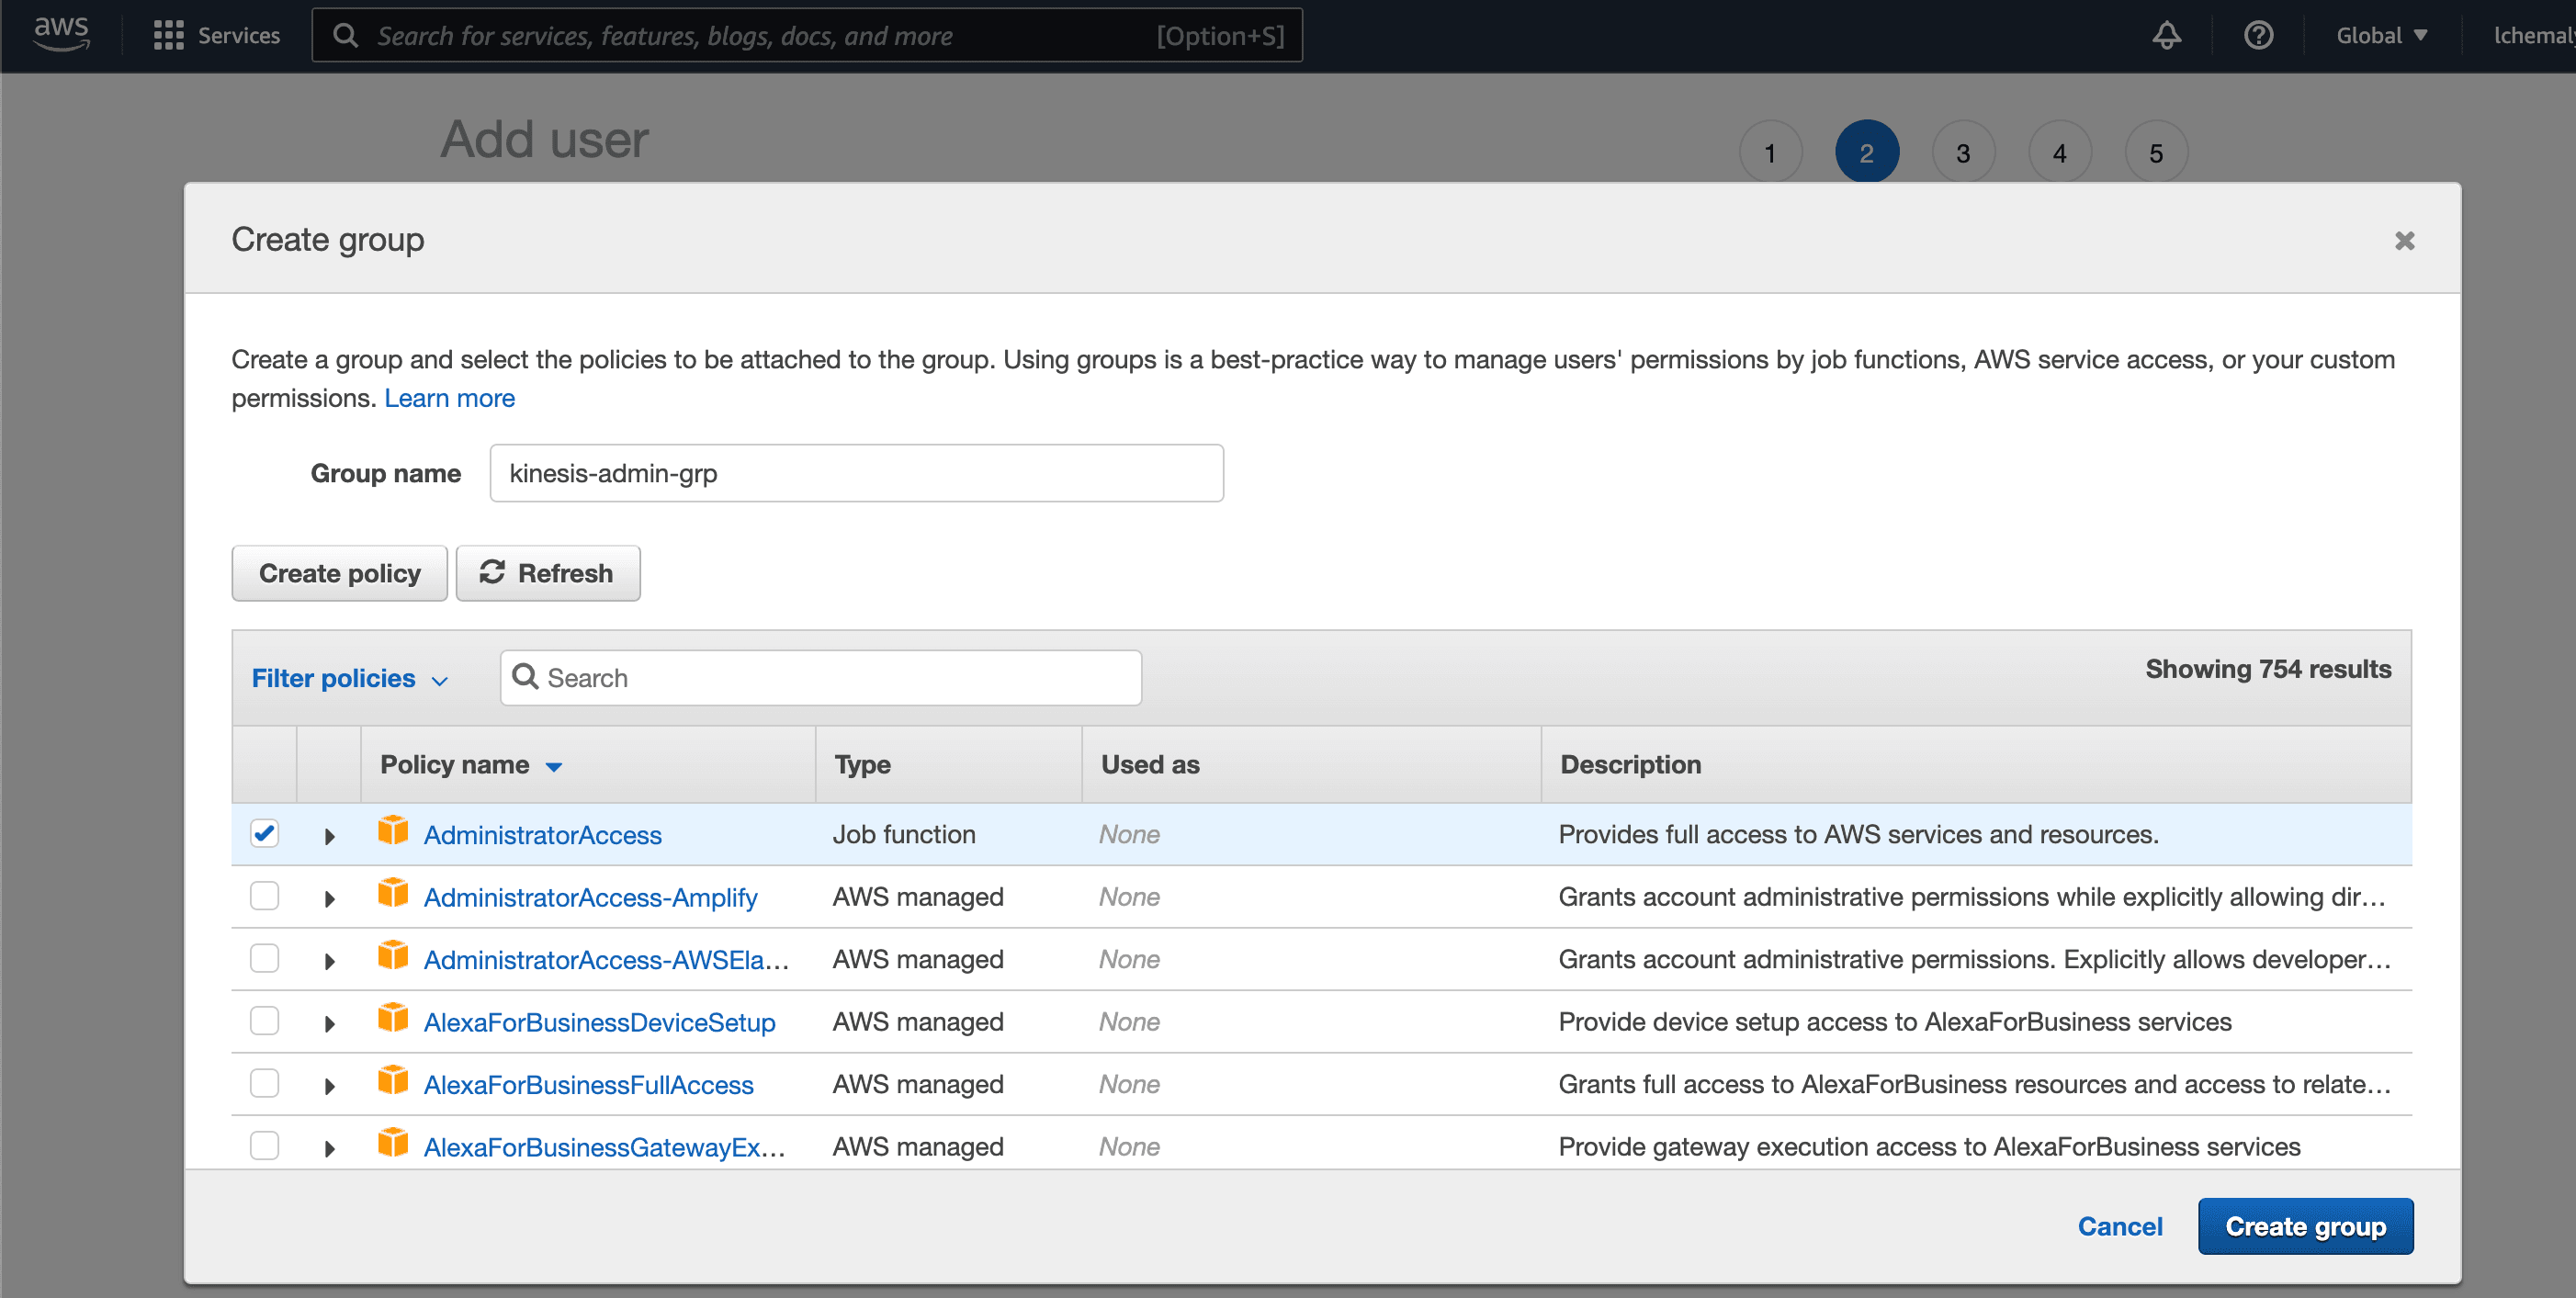2576x1298 pixels.
Task: Click the help question mark icon
Action: [2254, 35]
